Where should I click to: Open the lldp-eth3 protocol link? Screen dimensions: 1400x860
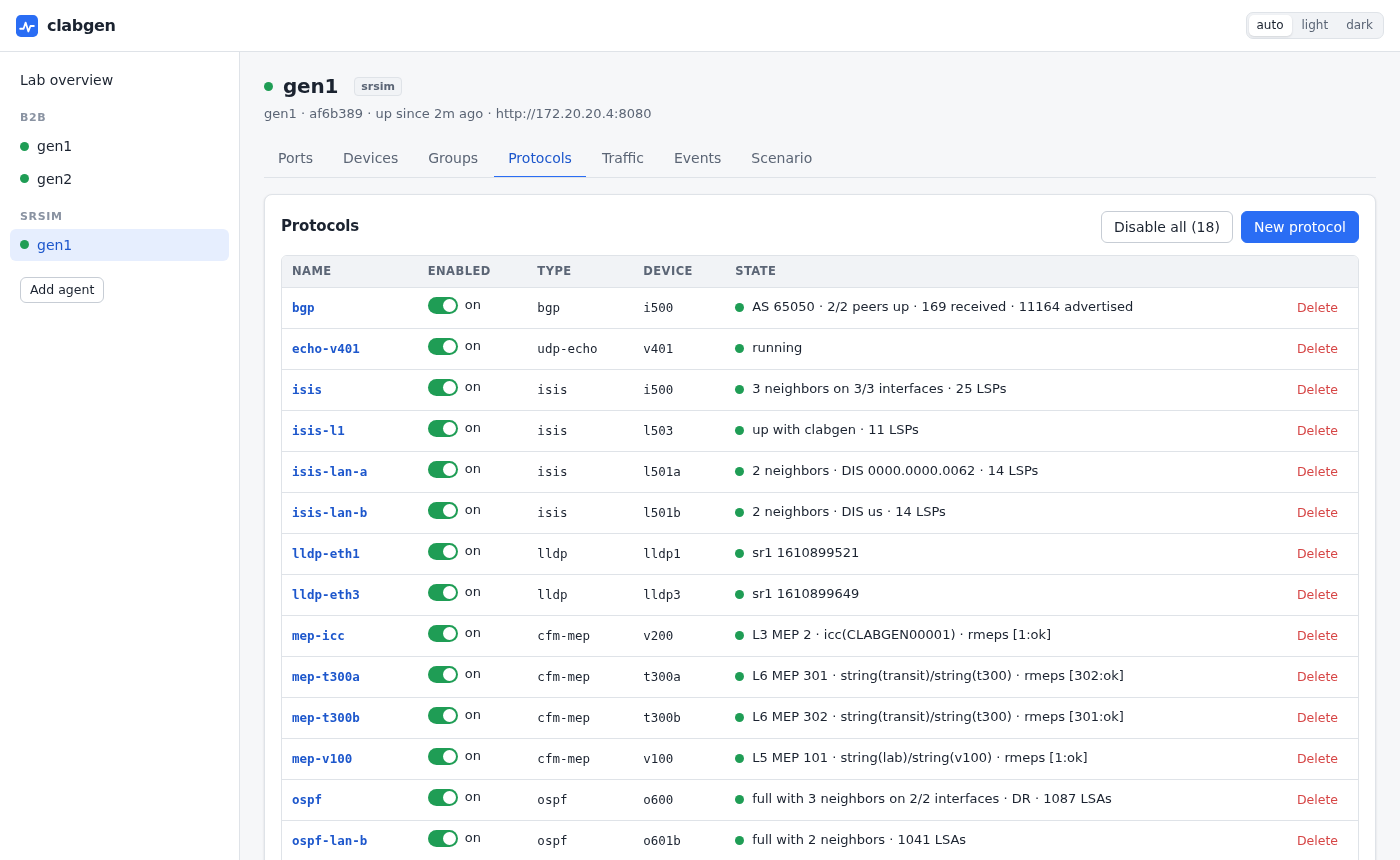tap(326, 595)
